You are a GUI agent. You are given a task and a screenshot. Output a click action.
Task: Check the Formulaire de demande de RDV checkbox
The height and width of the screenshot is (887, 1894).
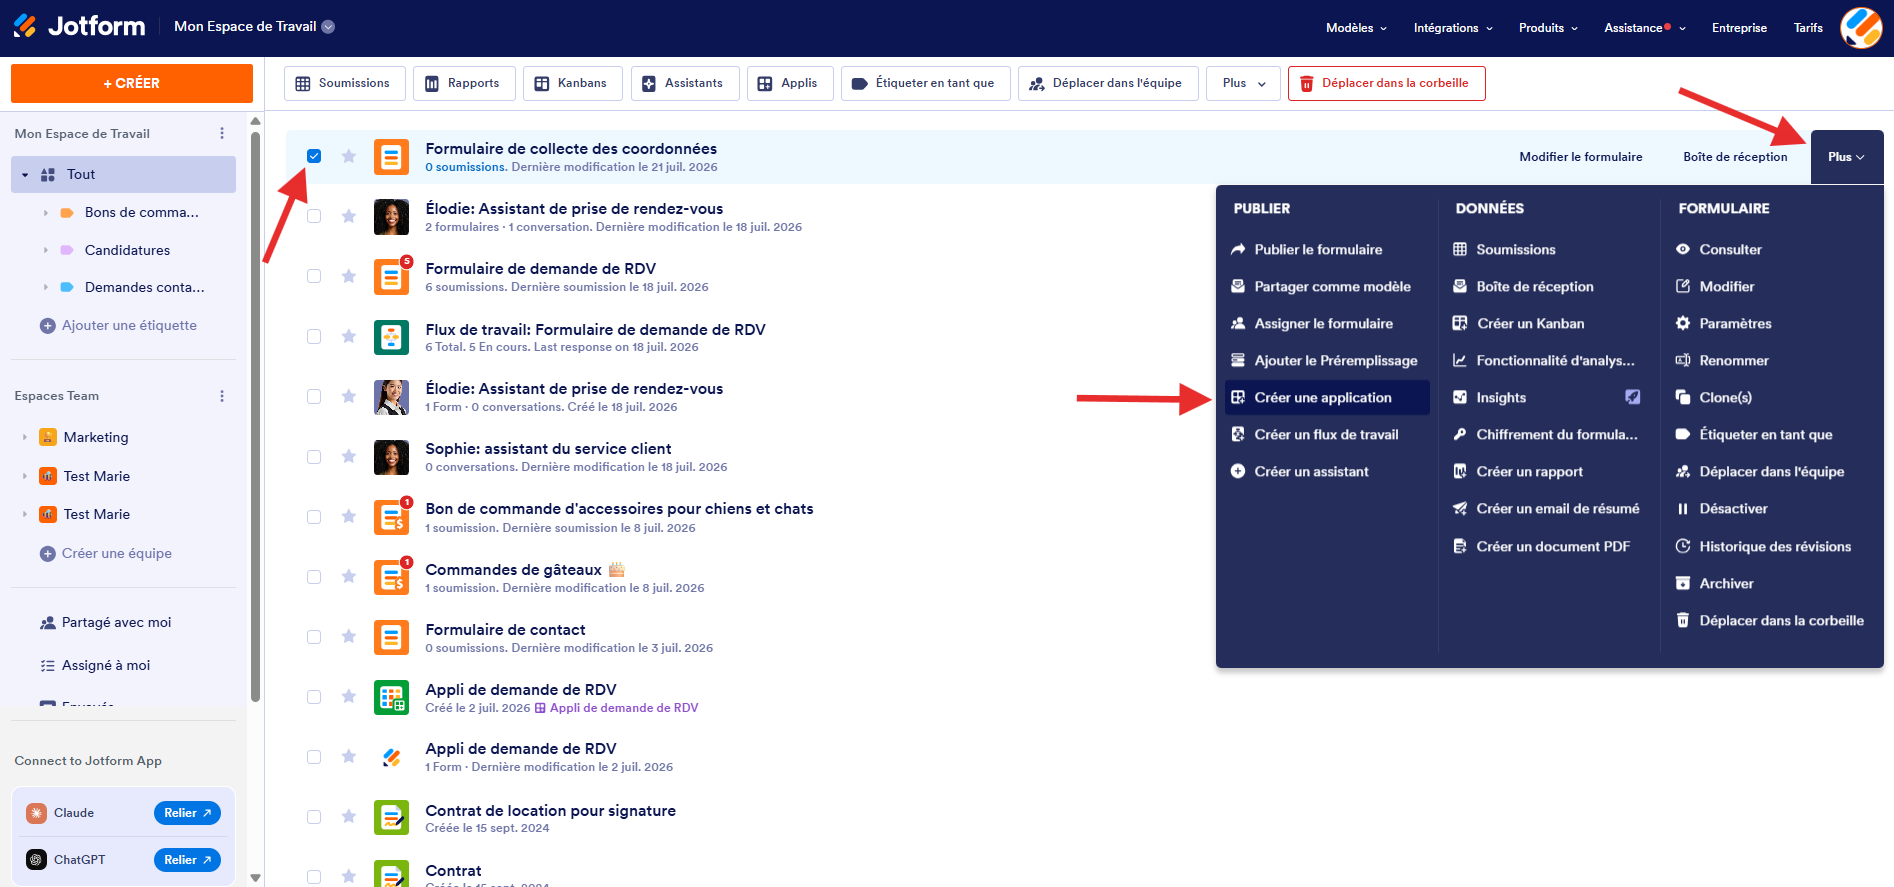tap(314, 276)
